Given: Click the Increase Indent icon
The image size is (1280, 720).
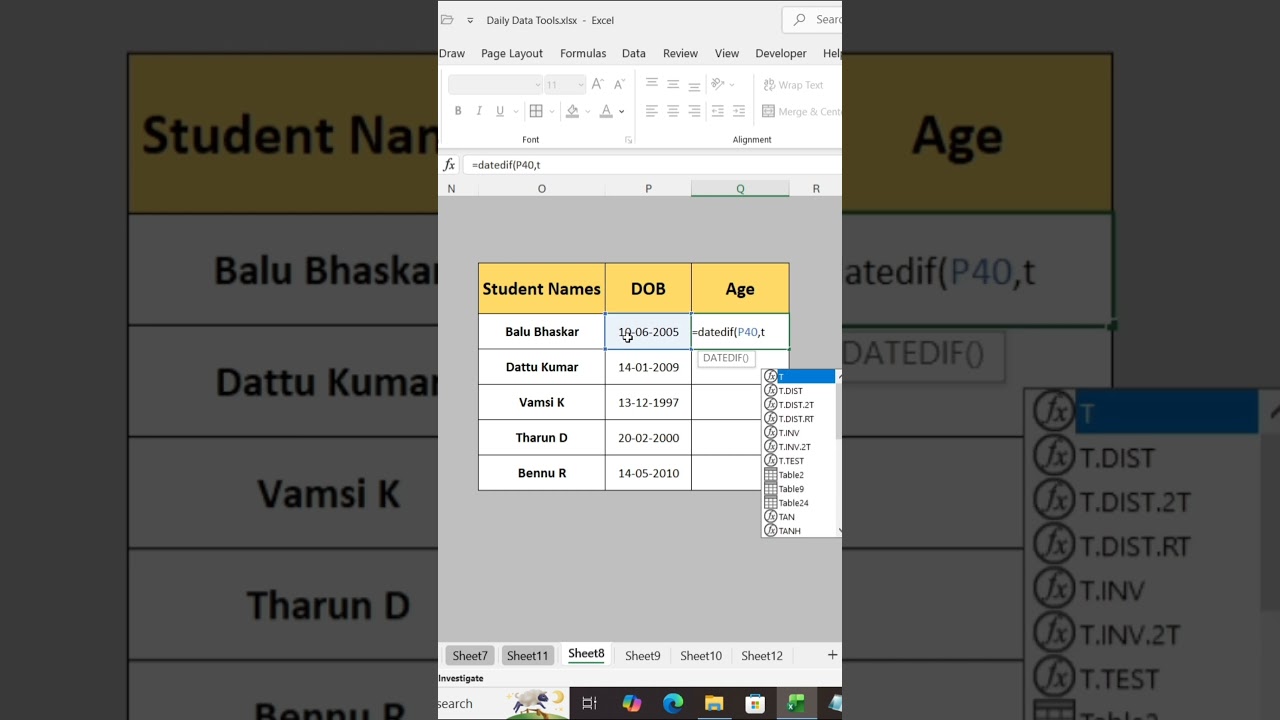Looking at the screenshot, I should click(x=739, y=111).
